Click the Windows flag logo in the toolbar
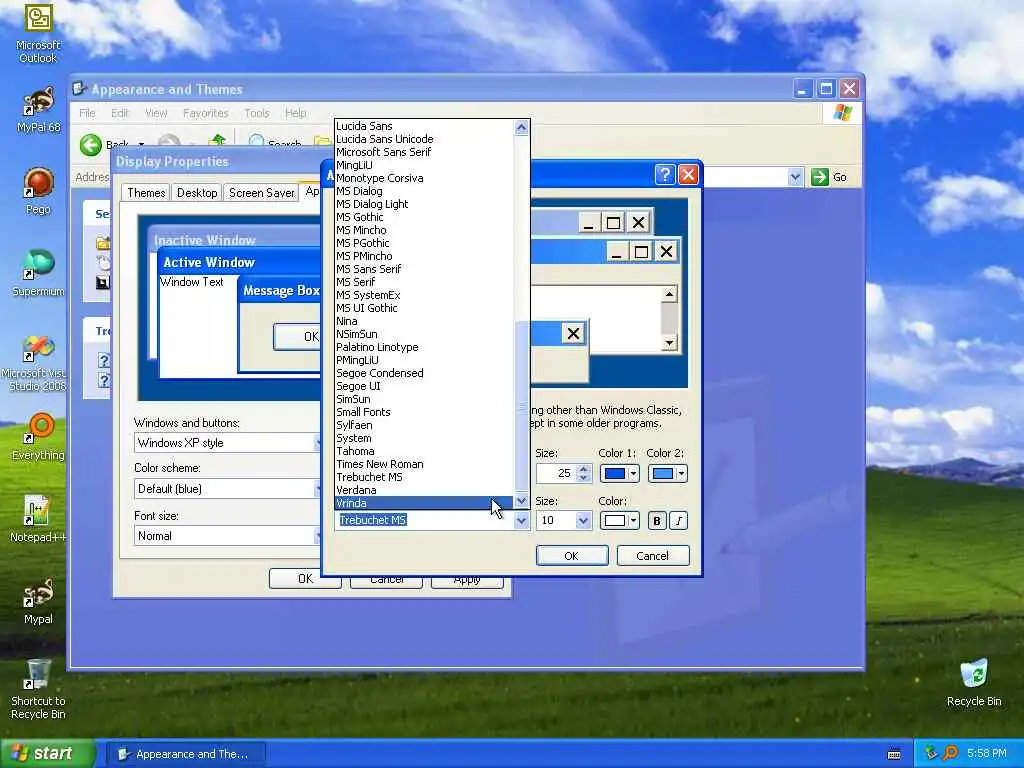The image size is (1024, 768). 842,113
